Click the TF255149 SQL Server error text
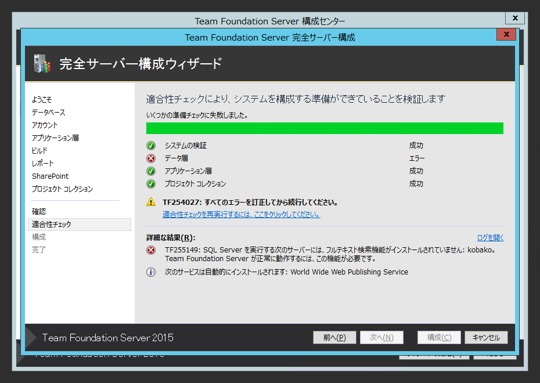This screenshot has height=383, width=540. (330, 254)
